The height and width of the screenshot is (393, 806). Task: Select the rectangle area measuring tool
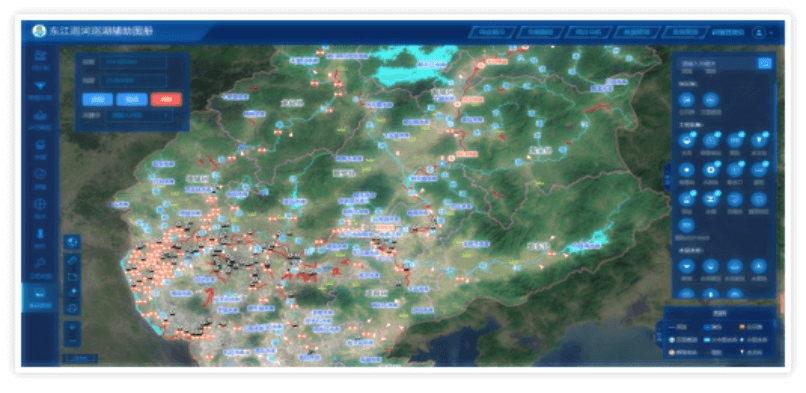point(72,276)
